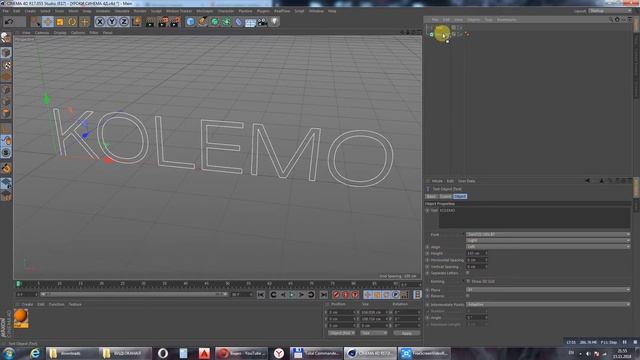The image size is (640, 360).
Task: Open the Font family dropdown
Action: [x=548, y=234]
